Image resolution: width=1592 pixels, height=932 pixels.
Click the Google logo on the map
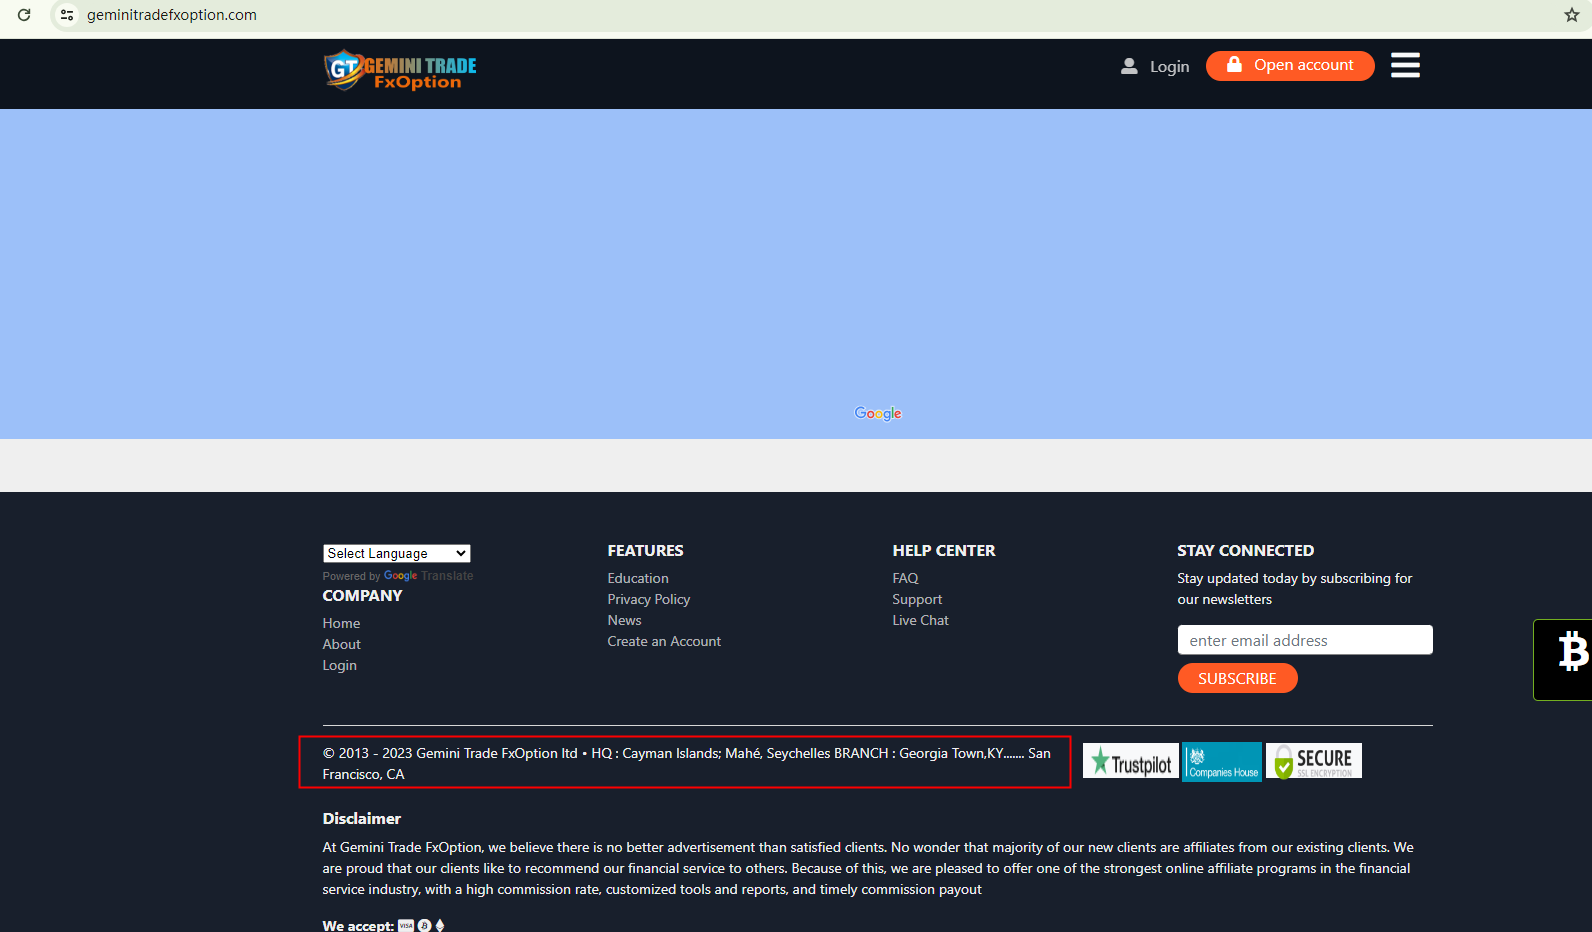[x=878, y=413]
